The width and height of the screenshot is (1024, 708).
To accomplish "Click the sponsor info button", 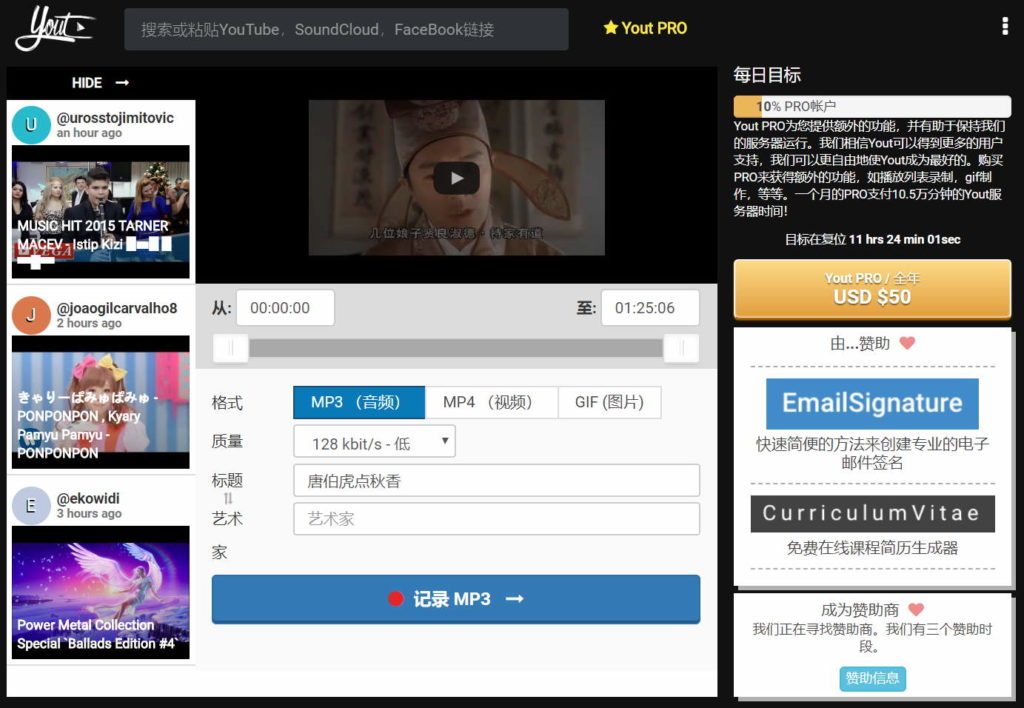I will 872,678.
